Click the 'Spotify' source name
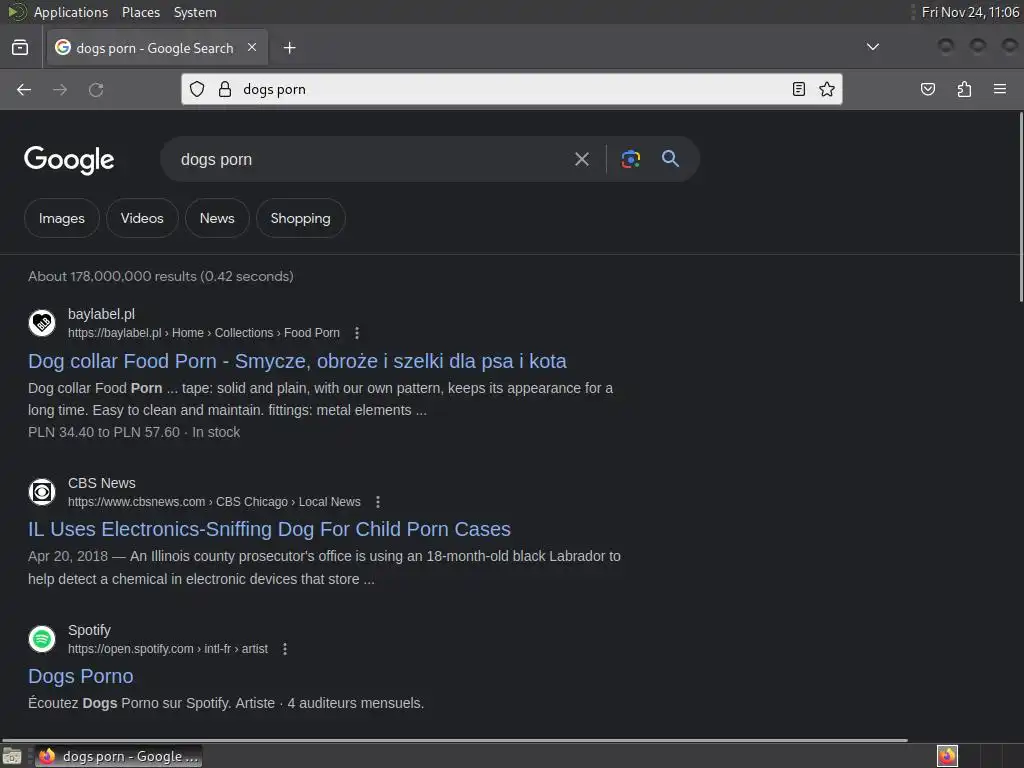 [x=89, y=630]
